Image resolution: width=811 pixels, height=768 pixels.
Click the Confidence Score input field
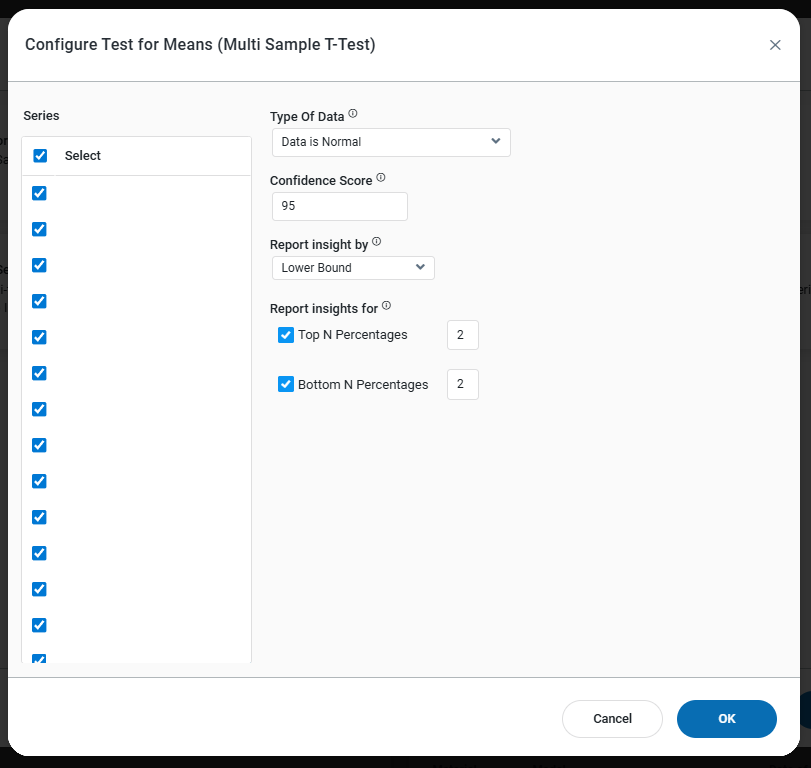[339, 206]
